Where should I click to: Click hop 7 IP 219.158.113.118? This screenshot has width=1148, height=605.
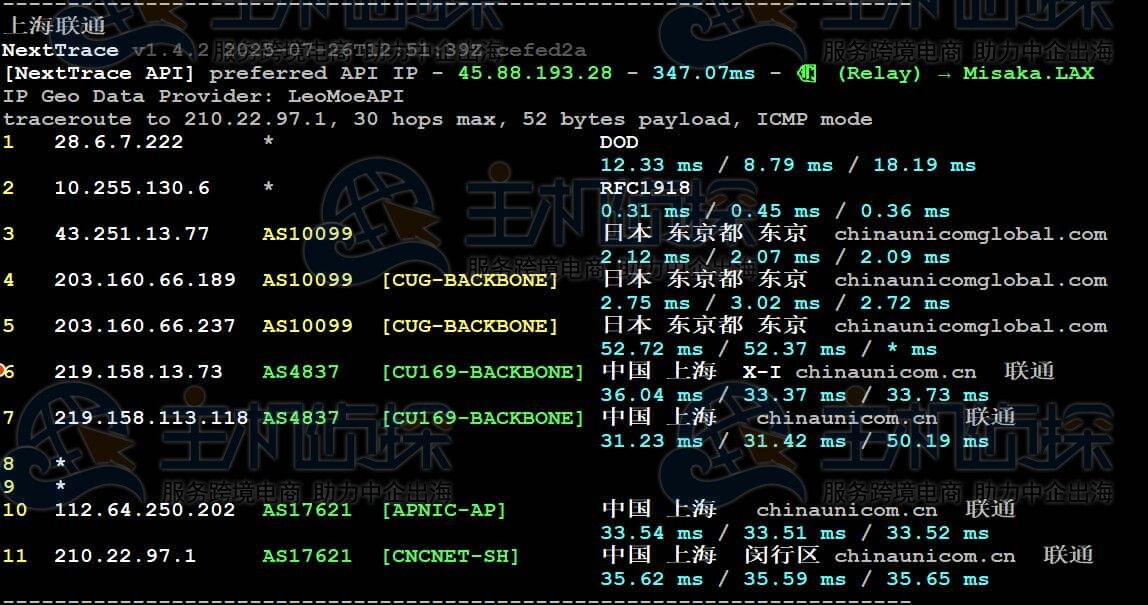pos(151,419)
